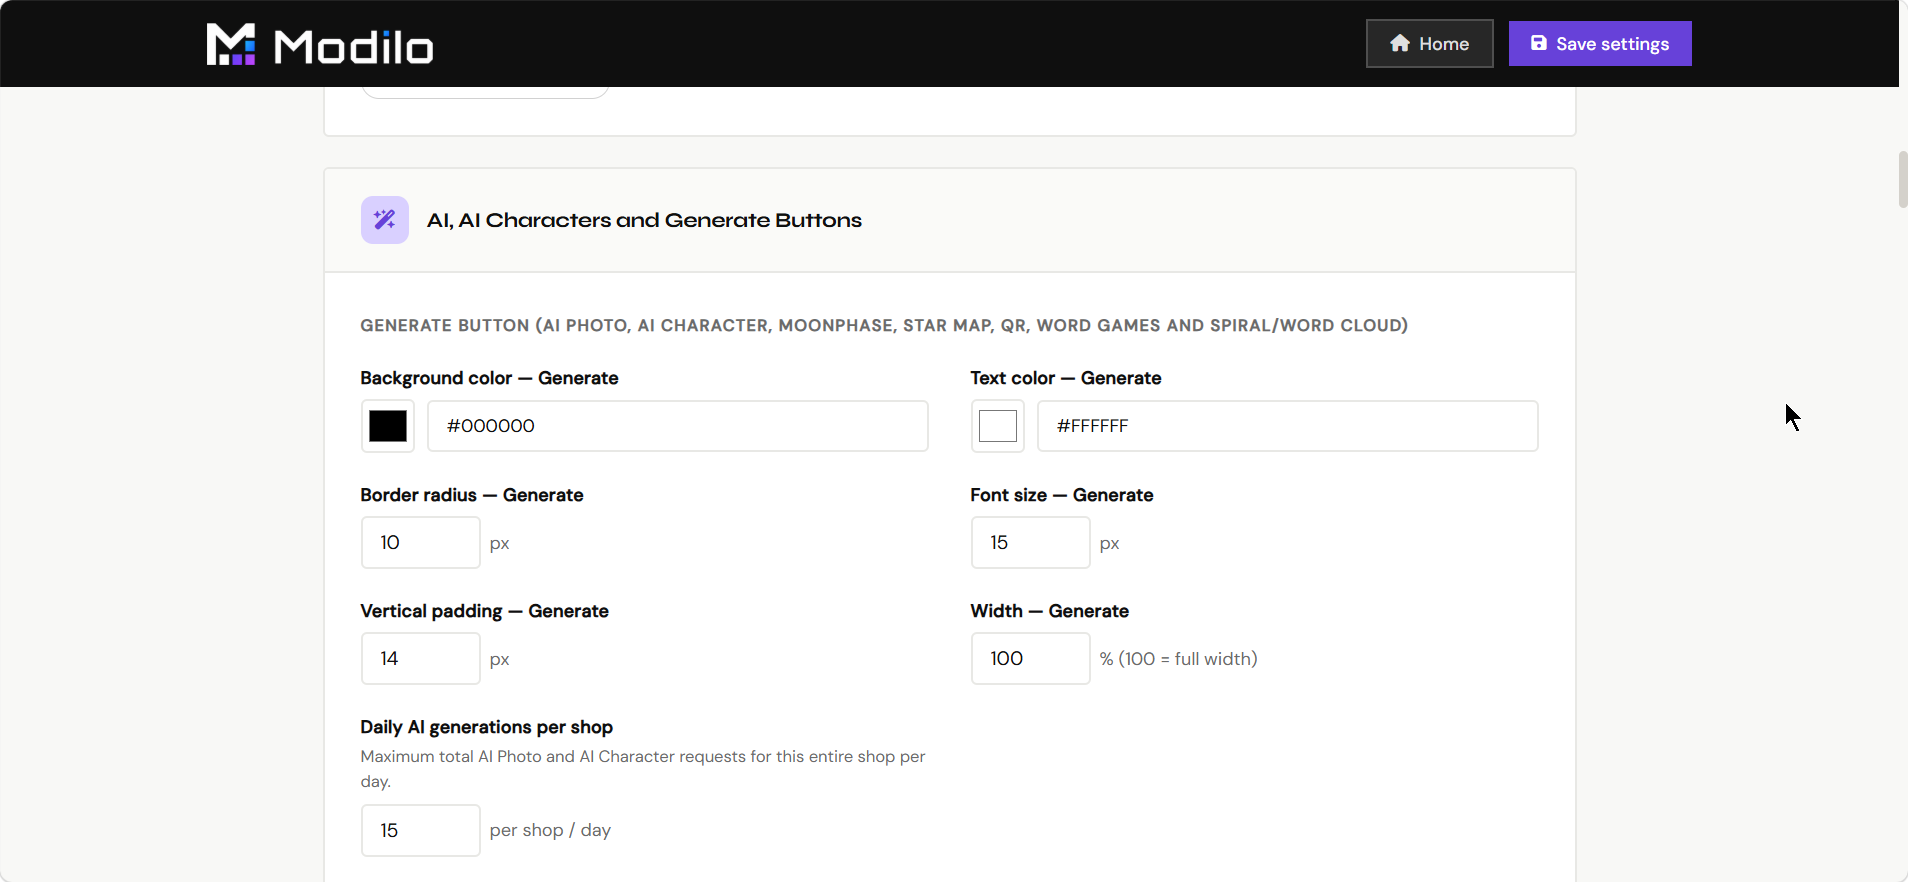Click the GENERATE BUTTON section subtitle
This screenshot has width=1908, height=882.
884,326
